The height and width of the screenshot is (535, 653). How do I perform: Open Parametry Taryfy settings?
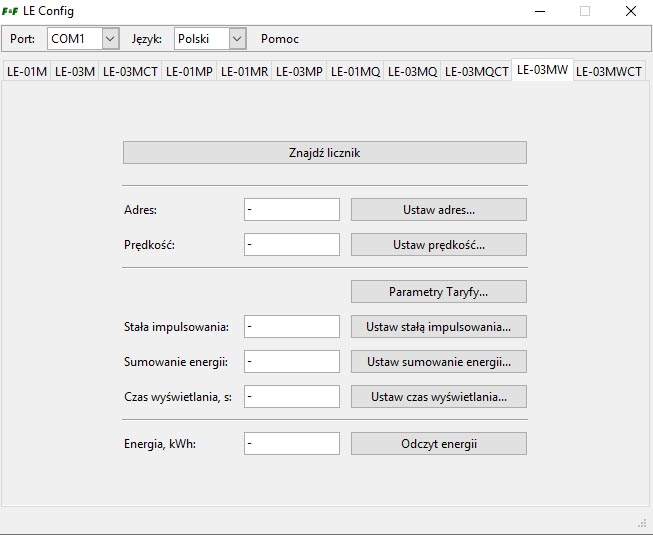pyautogui.click(x=439, y=291)
